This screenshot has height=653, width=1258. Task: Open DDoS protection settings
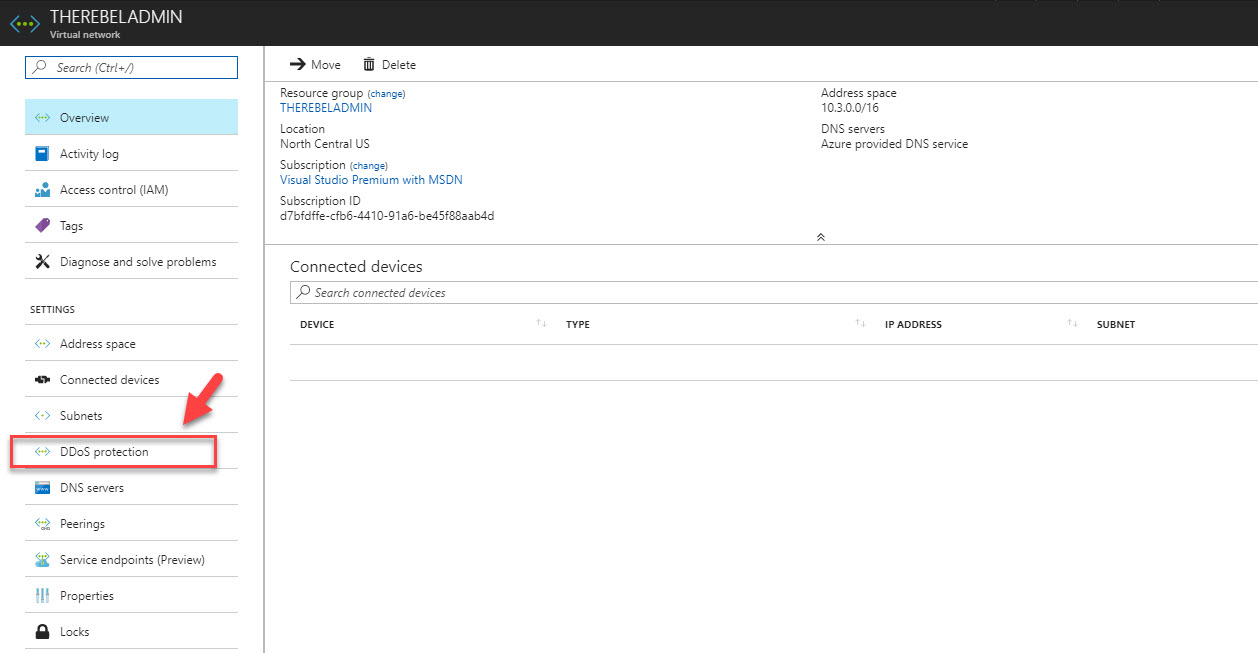(x=104, y=452)
